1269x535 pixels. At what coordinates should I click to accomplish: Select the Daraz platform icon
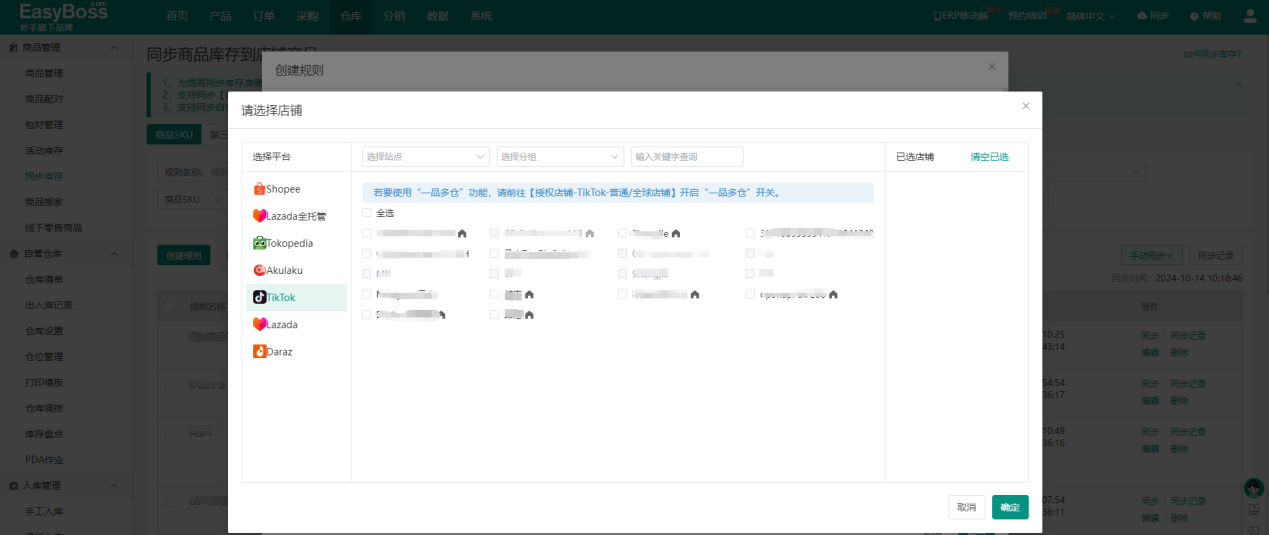pos(260,352)
